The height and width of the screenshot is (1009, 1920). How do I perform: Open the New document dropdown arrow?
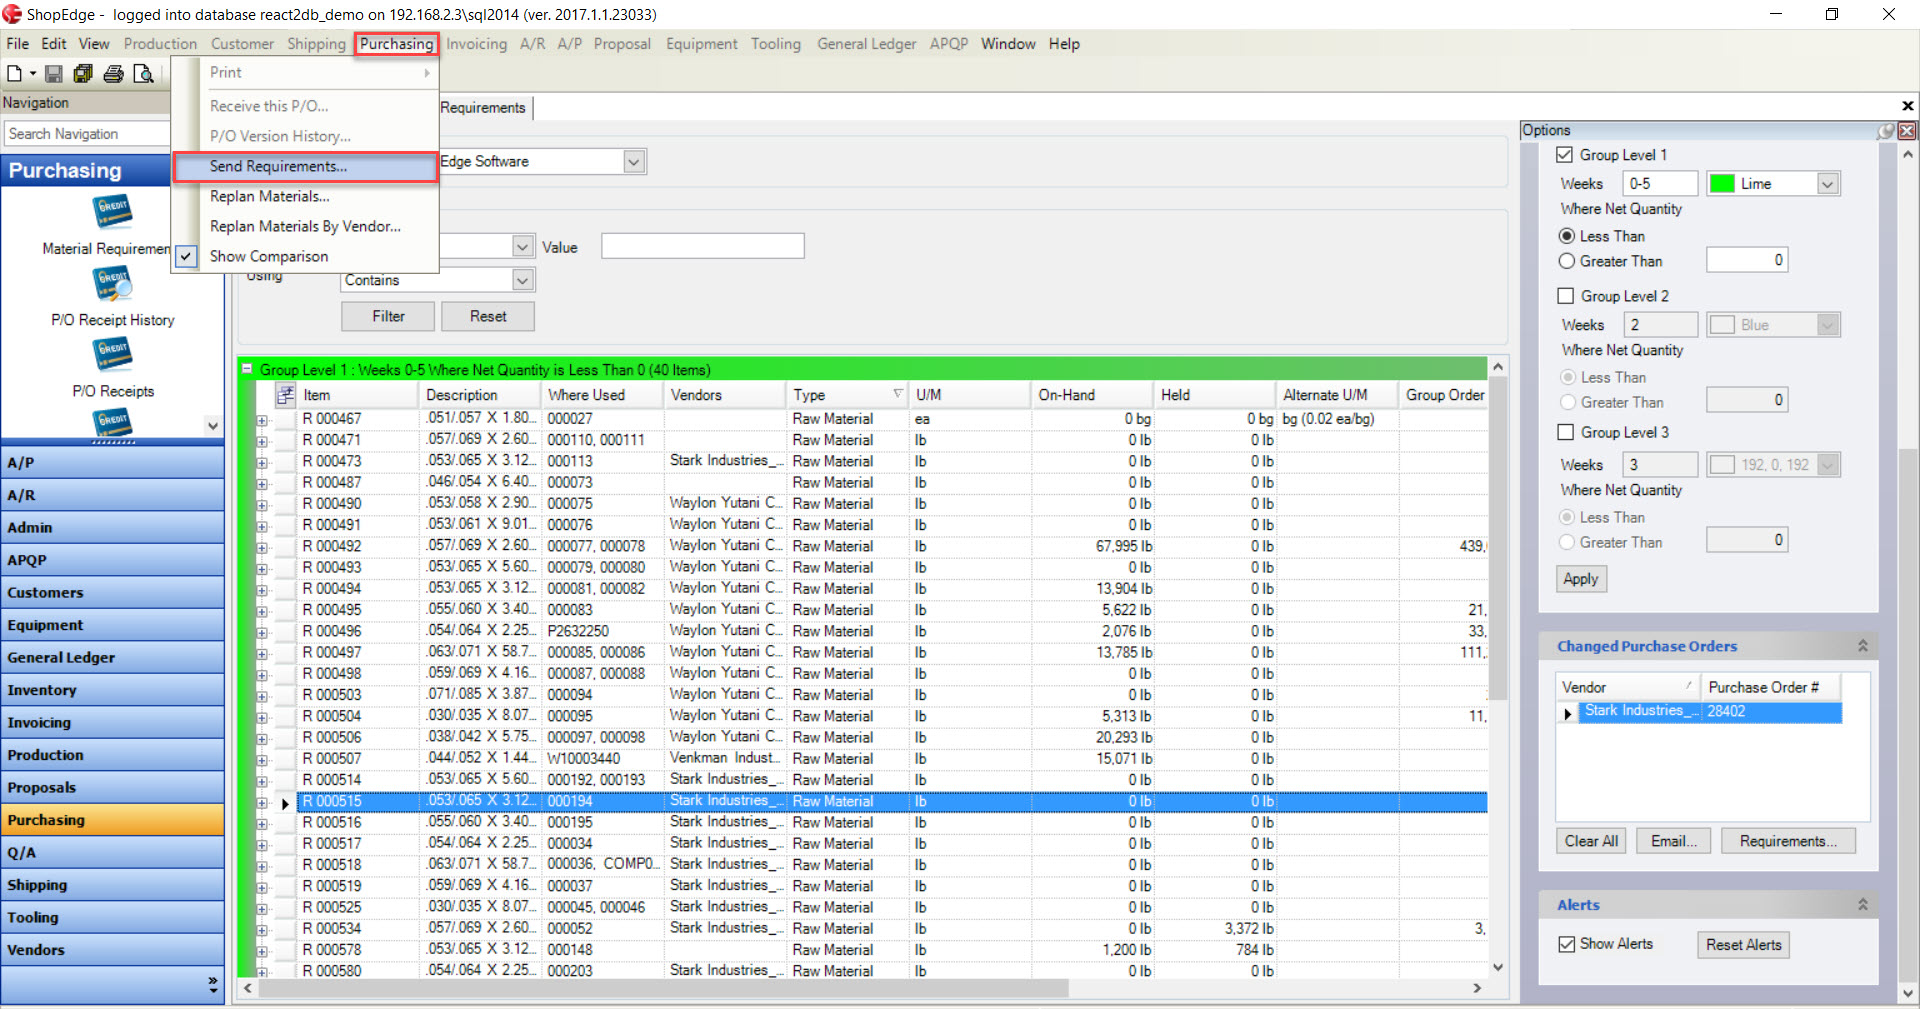click(33, 73)
